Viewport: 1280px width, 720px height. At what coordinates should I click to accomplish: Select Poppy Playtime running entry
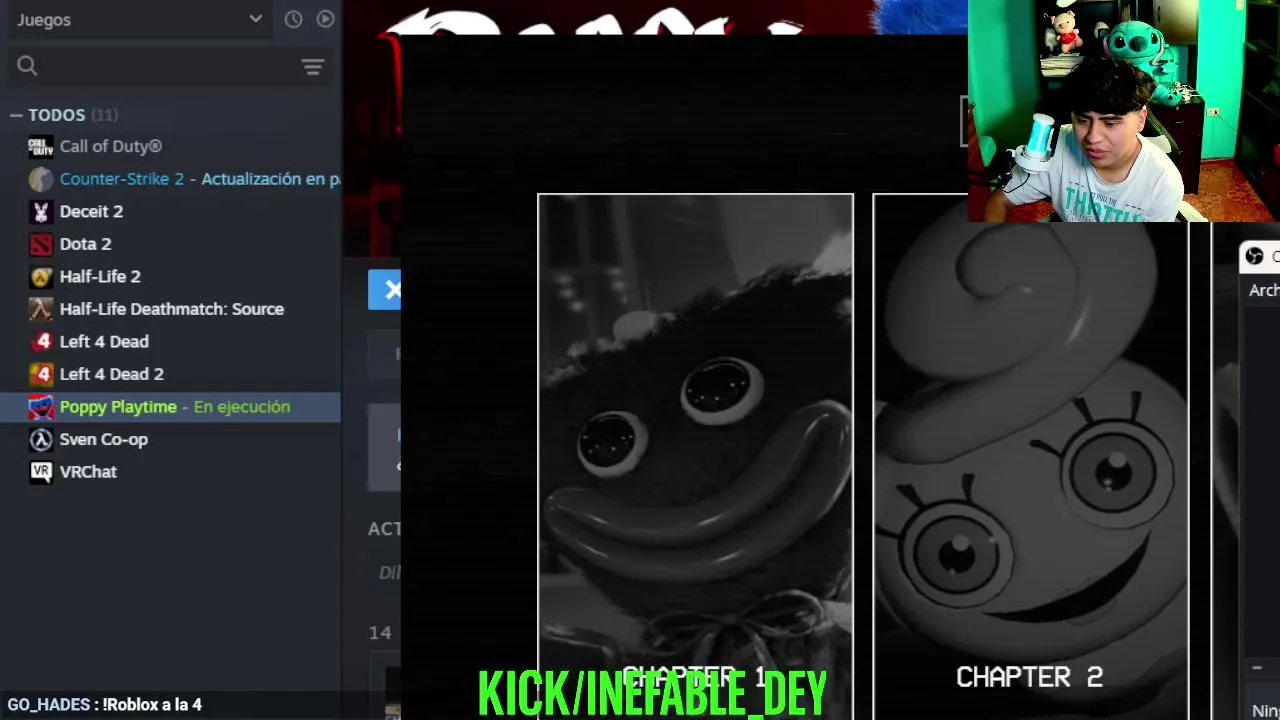tap(170, 407)
